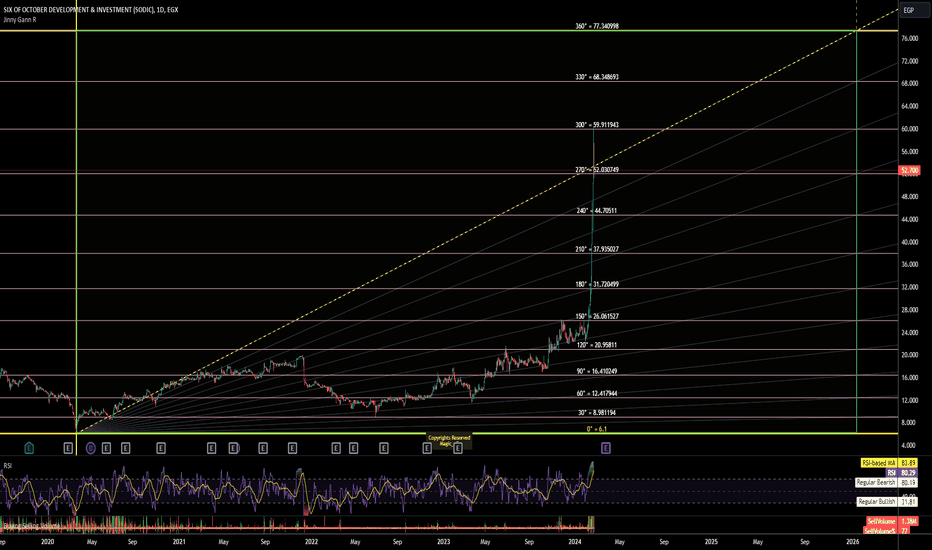Select the 210° = 37.935027 Gann label

(x=597, y=249)
